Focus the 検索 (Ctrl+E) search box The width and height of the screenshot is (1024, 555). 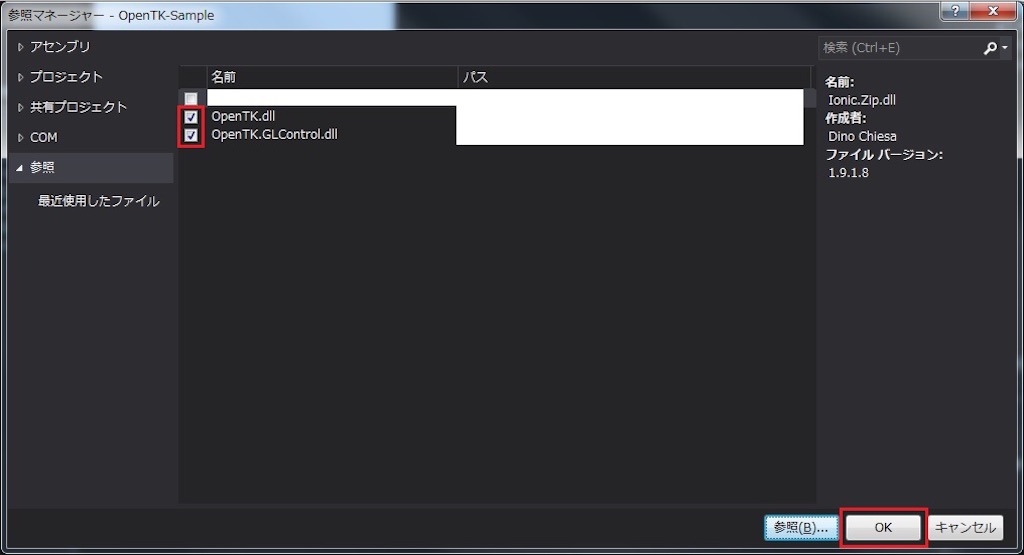coord(900,48)
